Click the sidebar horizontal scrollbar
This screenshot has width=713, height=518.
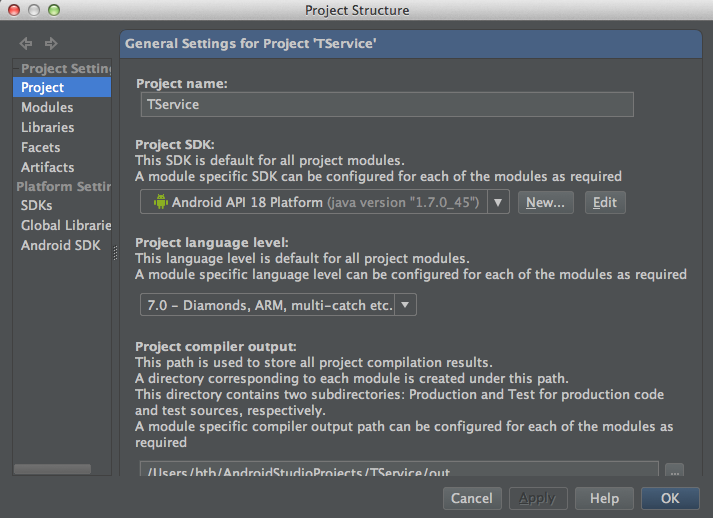coord(52,469)
